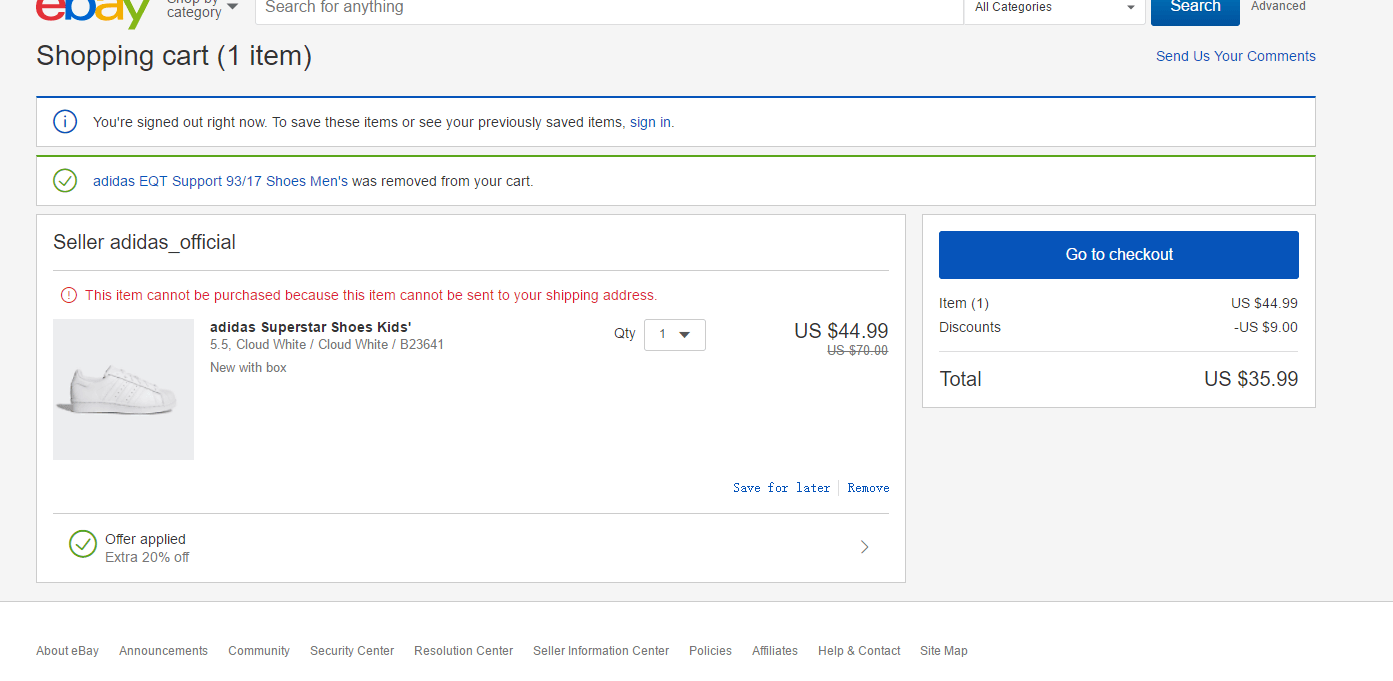1393x681 pixels.
Task: Click the blue info circle icon
Action: tap(65, 122)
